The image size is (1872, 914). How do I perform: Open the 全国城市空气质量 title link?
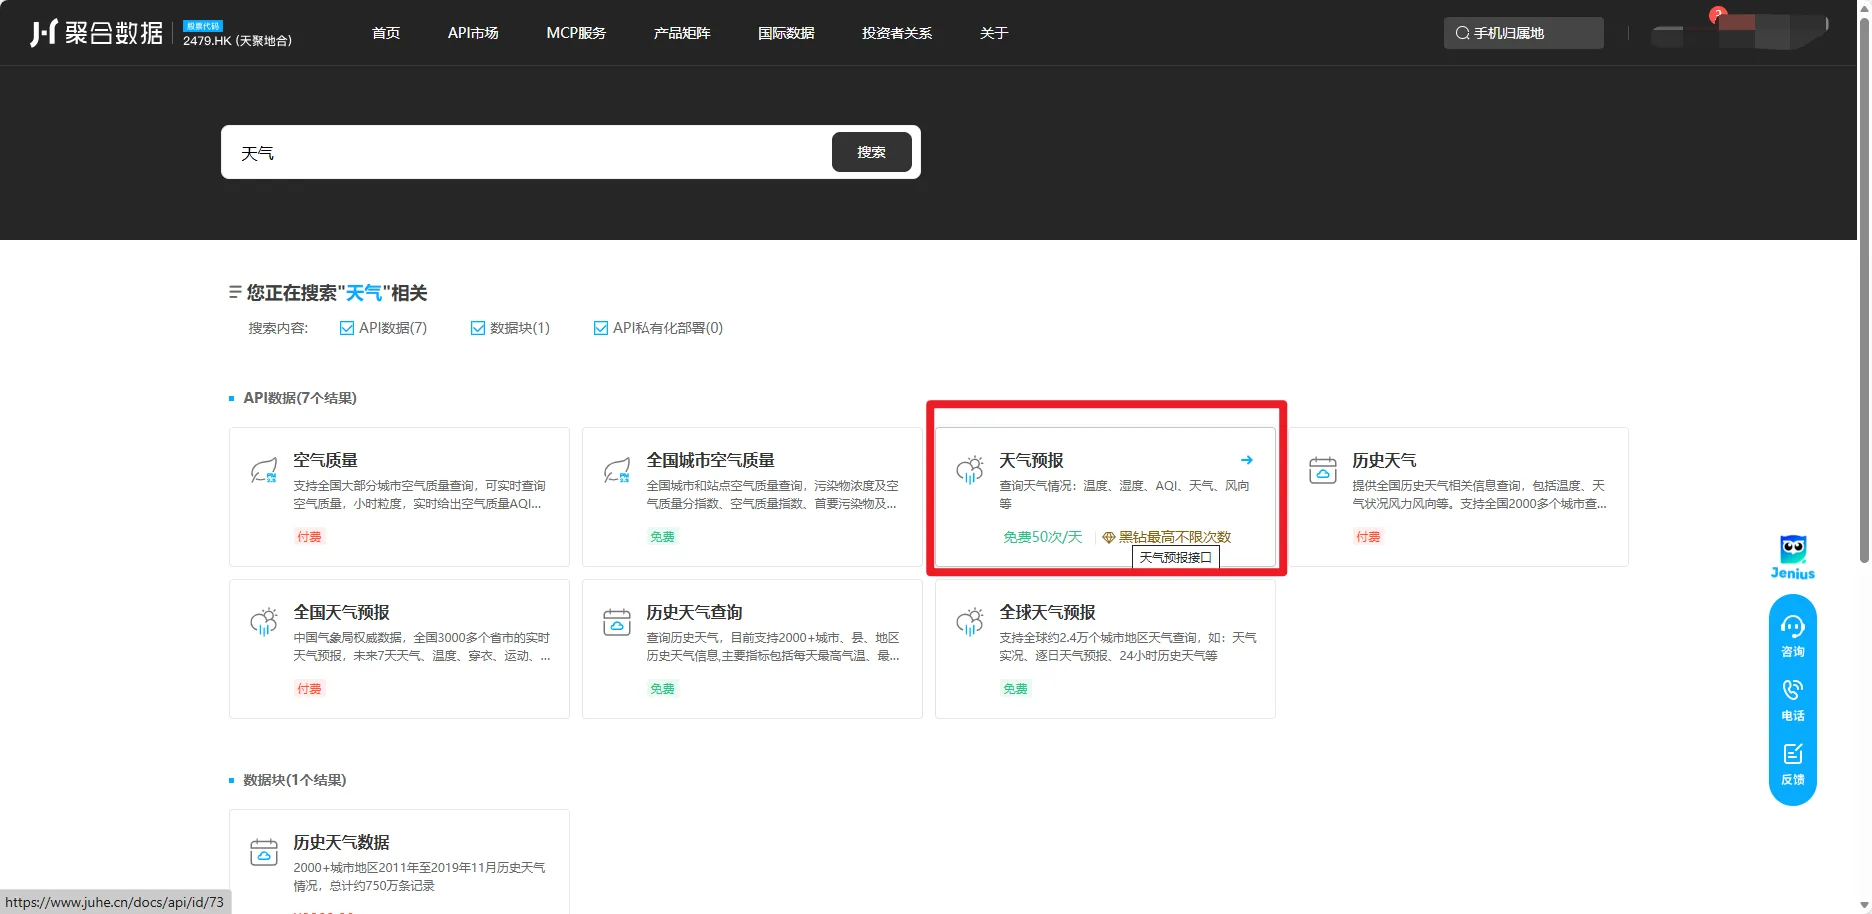(x=710, y=460)
